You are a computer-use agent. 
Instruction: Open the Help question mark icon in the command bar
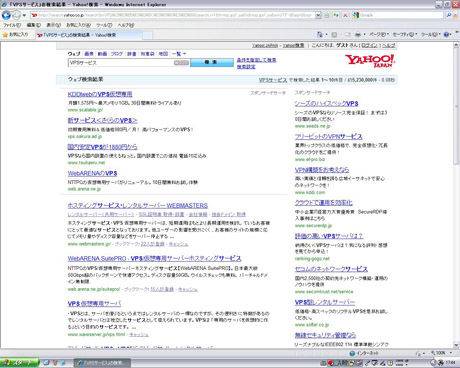pyautogui.click(x=446, y=34)
